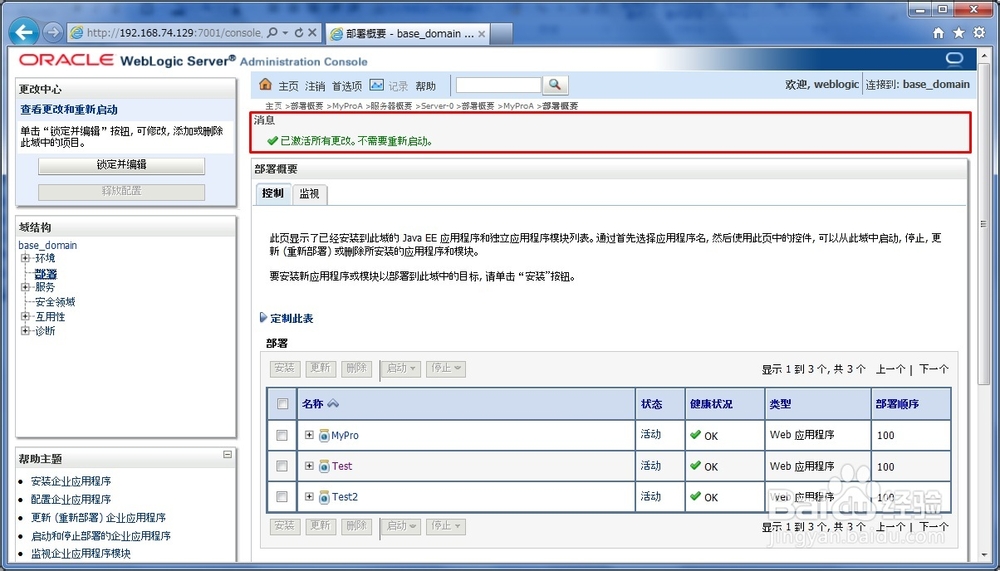This screenshot has height=571, width=1000.
Task: Click the top 更新 button
Action: [x=320, y=368]
